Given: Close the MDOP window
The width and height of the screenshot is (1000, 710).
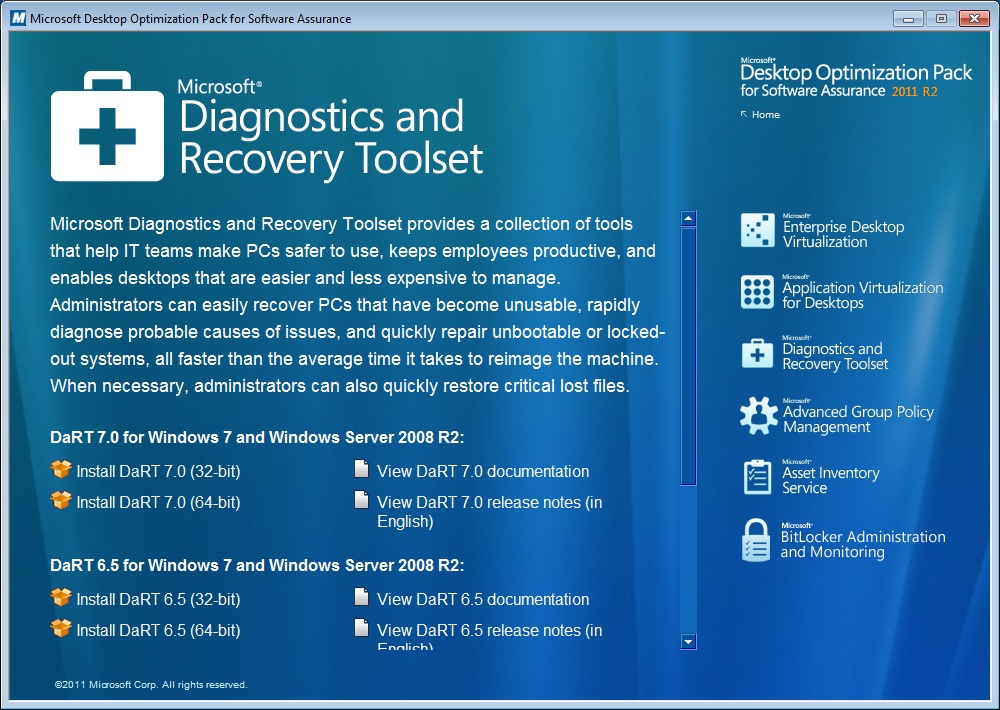Looking at the screenshot, I should pyautogui.click(x=974, y=18).
